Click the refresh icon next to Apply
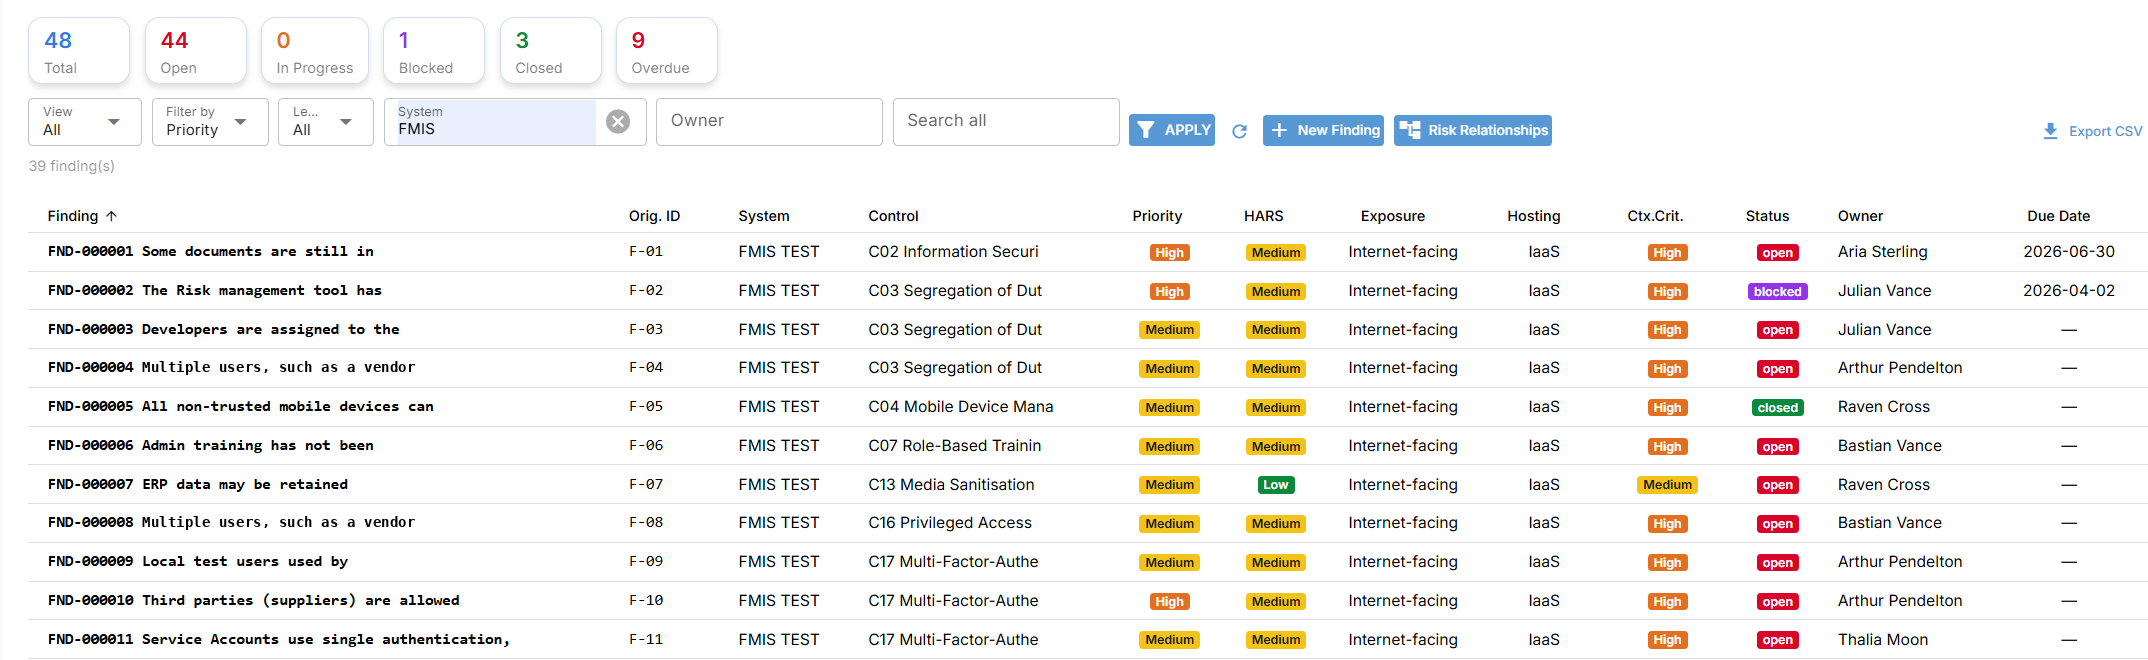 pyautogui.click(x=1239, y=131)
